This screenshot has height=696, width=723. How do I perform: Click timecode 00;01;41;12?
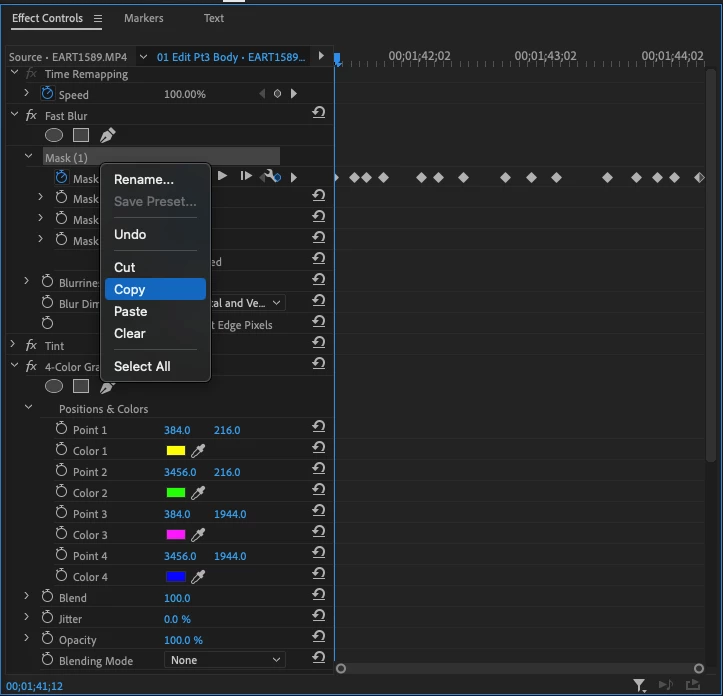click(x=34, y=686)
